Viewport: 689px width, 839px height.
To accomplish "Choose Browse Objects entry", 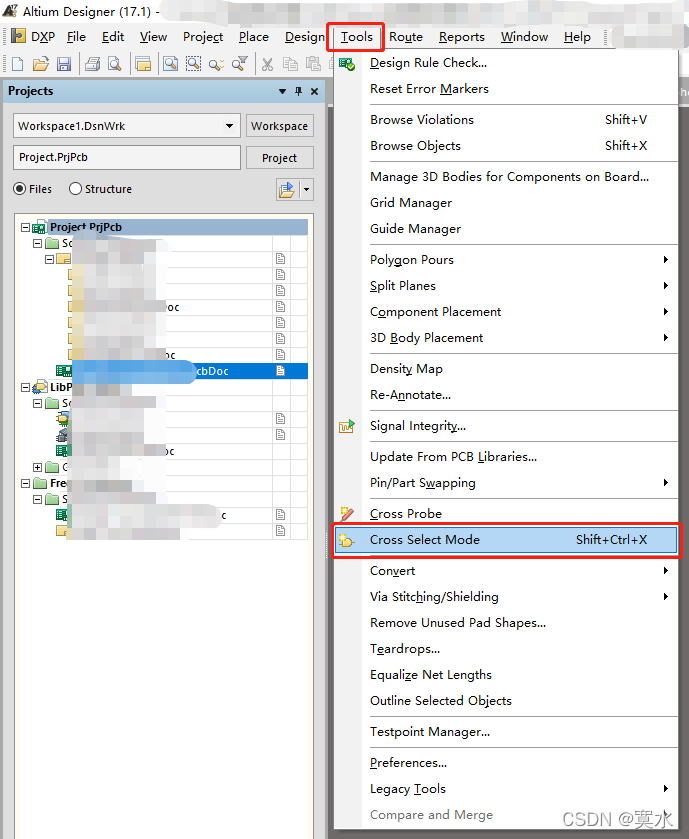I will [506, 146].
